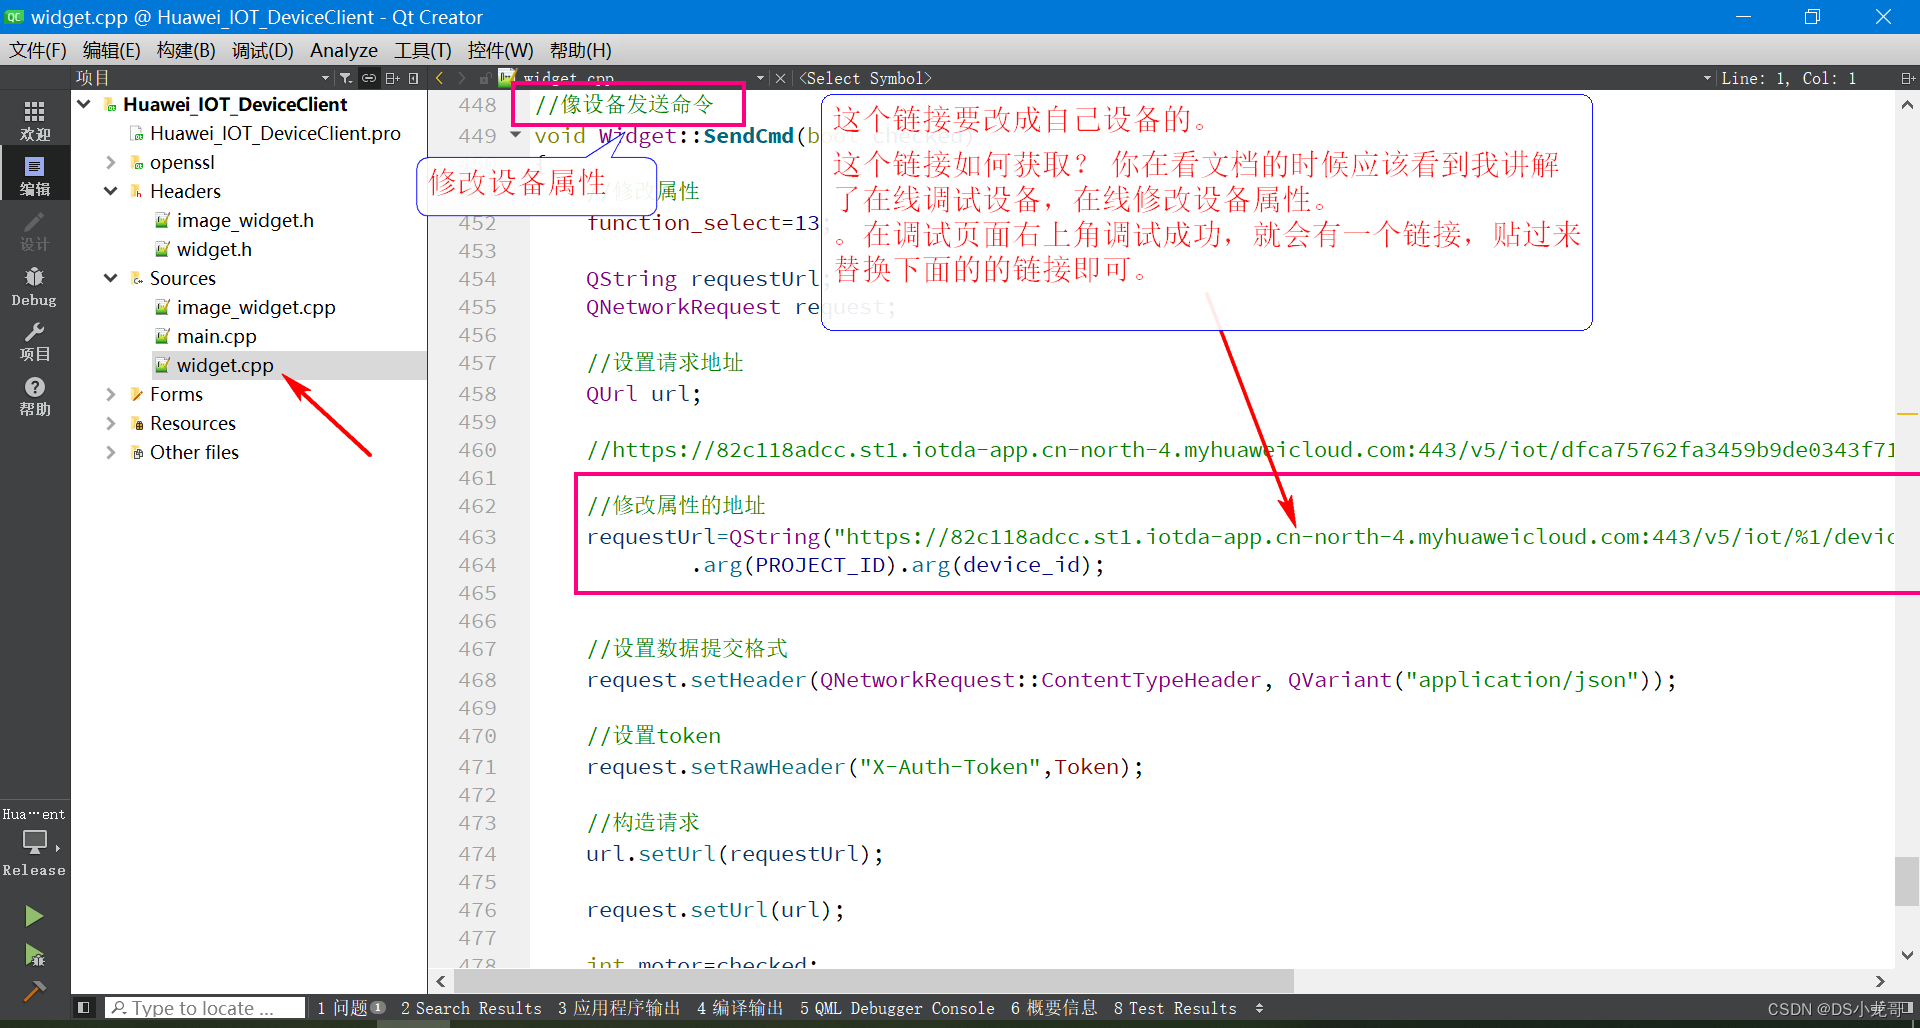Select Huawei_IOT_DeviceClient.pro file
This screenshot has height=1028, width=1920.
coord(275,133)
